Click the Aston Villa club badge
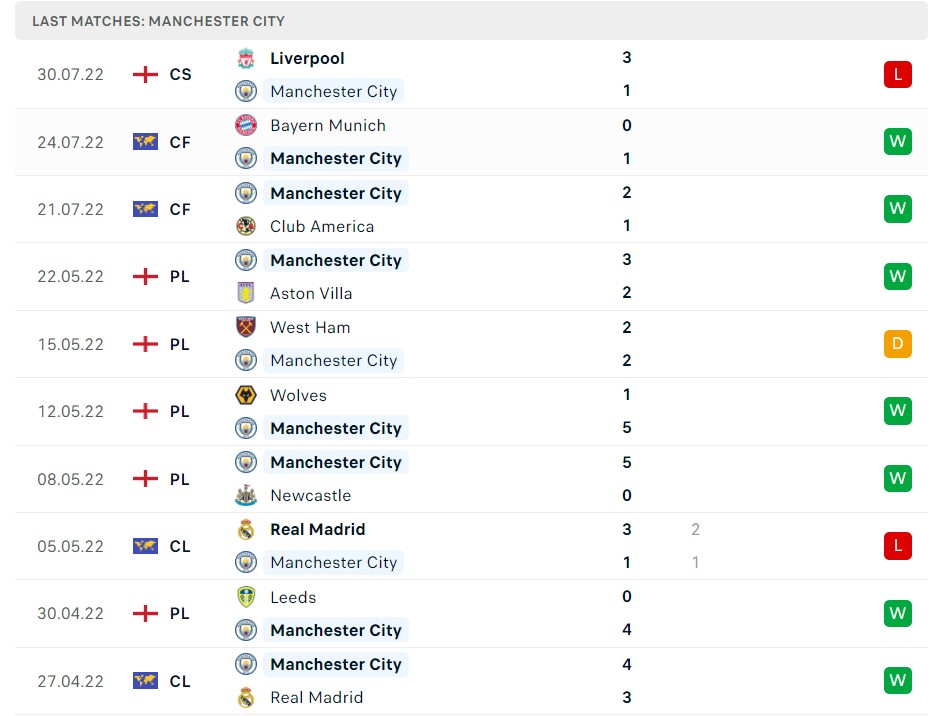This screenshot has width=936, height=716. click(246, 293)
